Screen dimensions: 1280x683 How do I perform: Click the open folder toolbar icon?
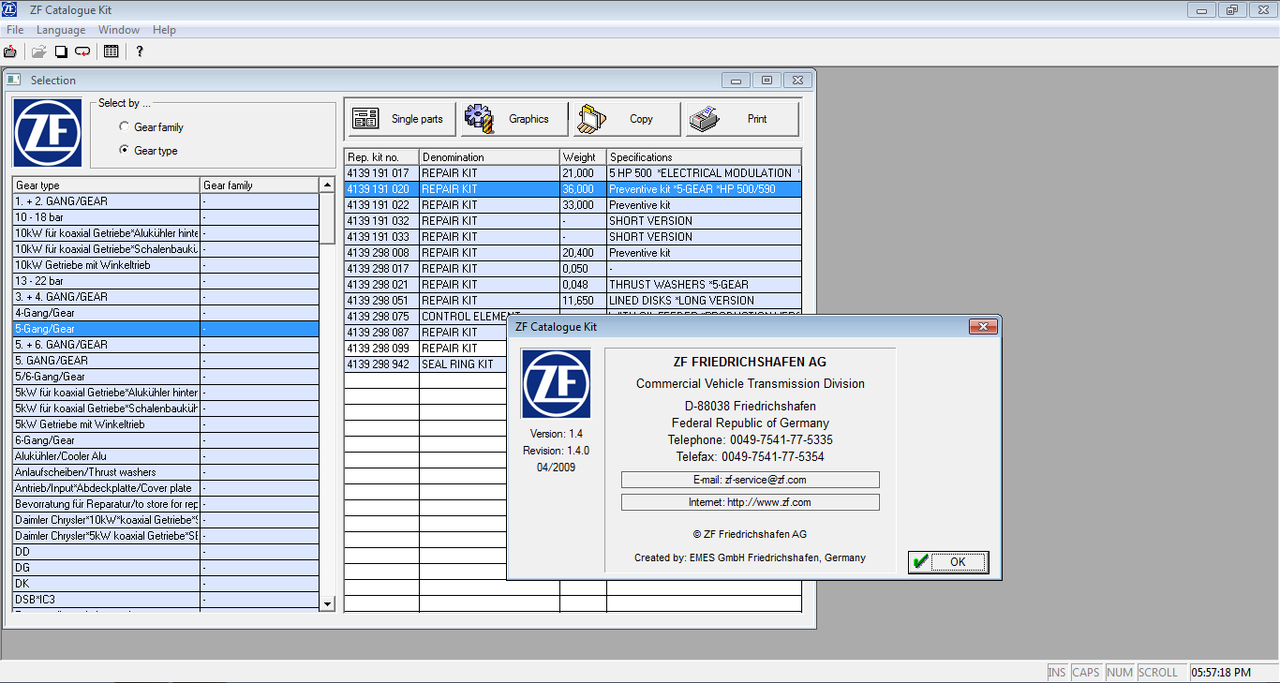point(39,51)
